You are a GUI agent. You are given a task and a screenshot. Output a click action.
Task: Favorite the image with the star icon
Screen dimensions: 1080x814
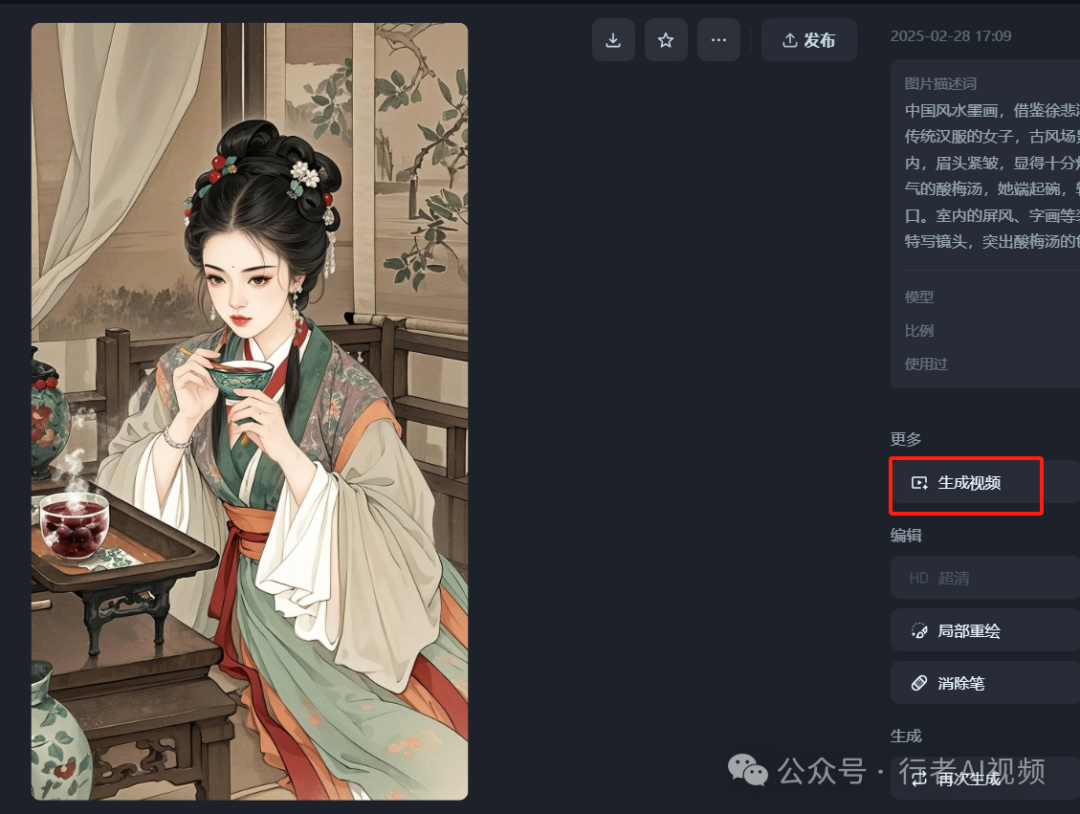665,40
